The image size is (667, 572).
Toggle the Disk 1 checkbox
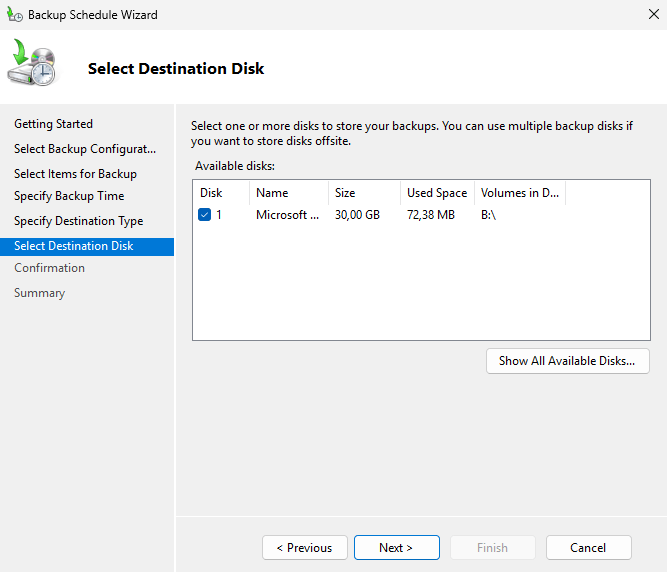click(205, 215)
